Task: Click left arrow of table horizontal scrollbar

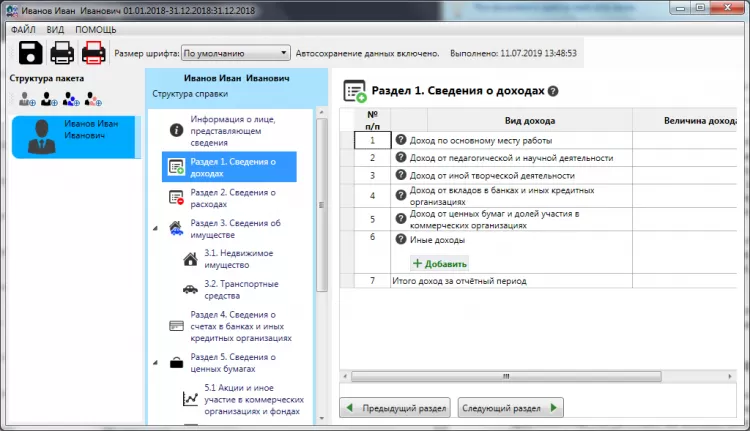Action: point(345,376)
